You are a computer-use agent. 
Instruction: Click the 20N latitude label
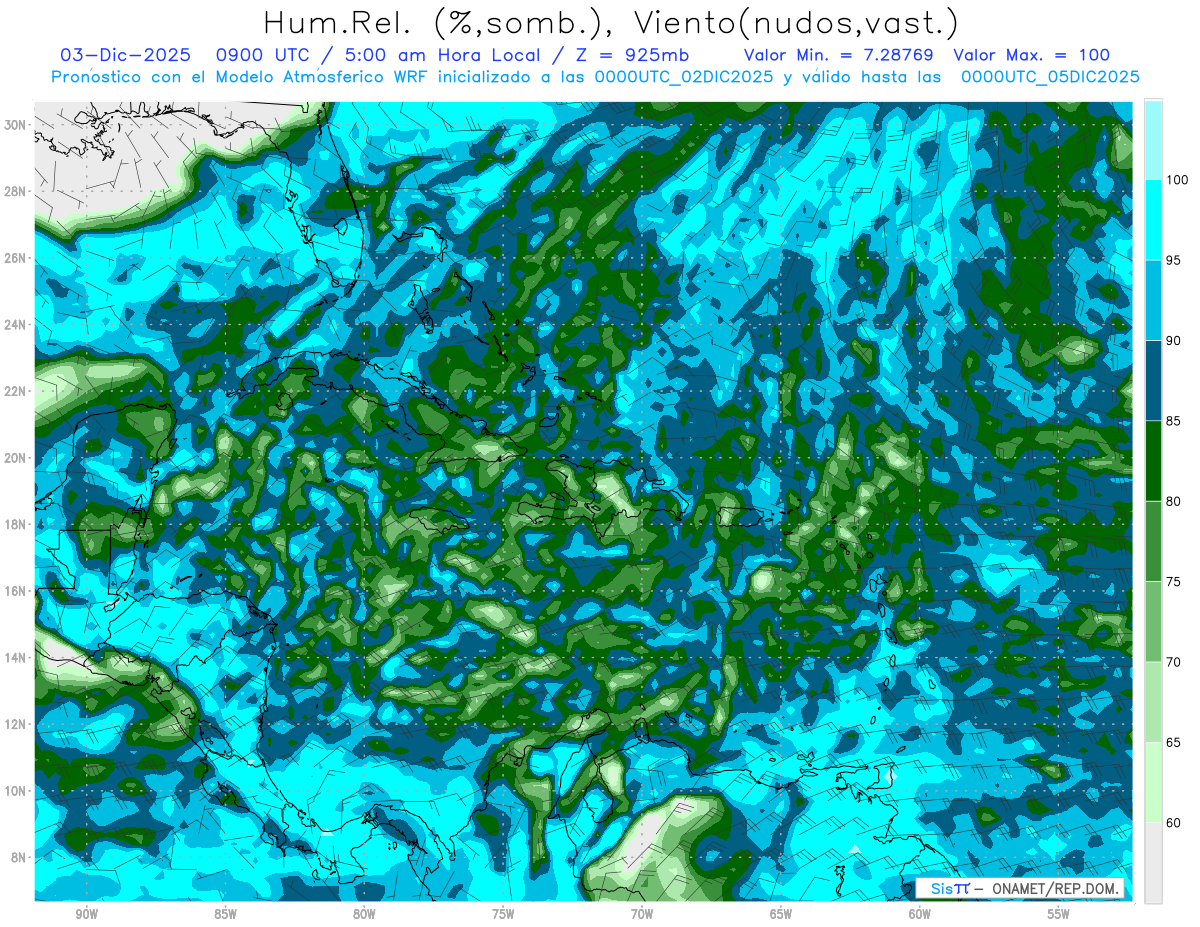[x=16, y=458]
